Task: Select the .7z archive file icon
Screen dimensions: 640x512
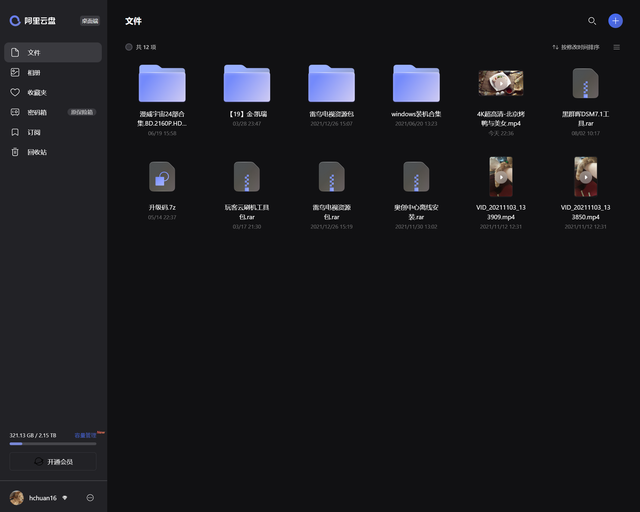Action: click(162, 177)
